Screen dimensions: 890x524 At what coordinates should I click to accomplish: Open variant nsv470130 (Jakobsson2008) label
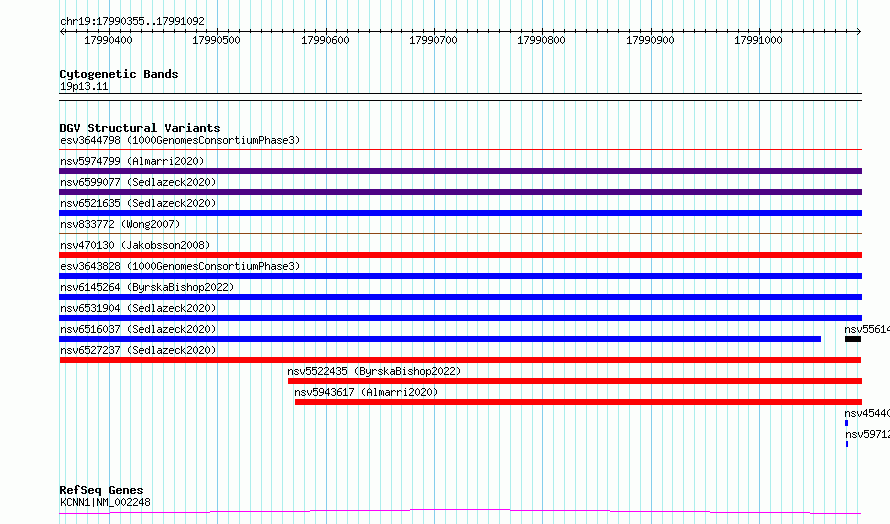(135, 245)
